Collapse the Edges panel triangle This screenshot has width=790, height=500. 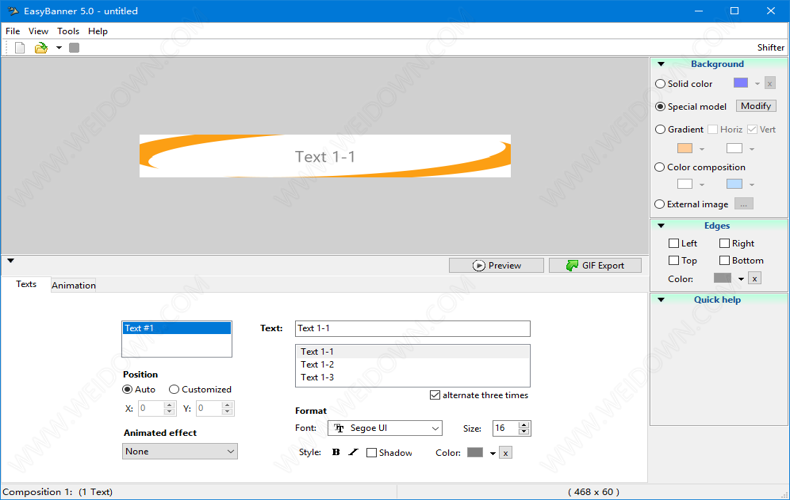click(x=661, y=226)
